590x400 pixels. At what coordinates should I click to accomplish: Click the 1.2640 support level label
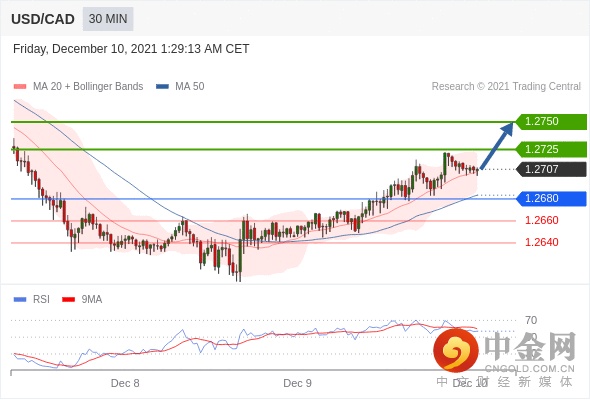pyautogui.click(x=541, y=242)
